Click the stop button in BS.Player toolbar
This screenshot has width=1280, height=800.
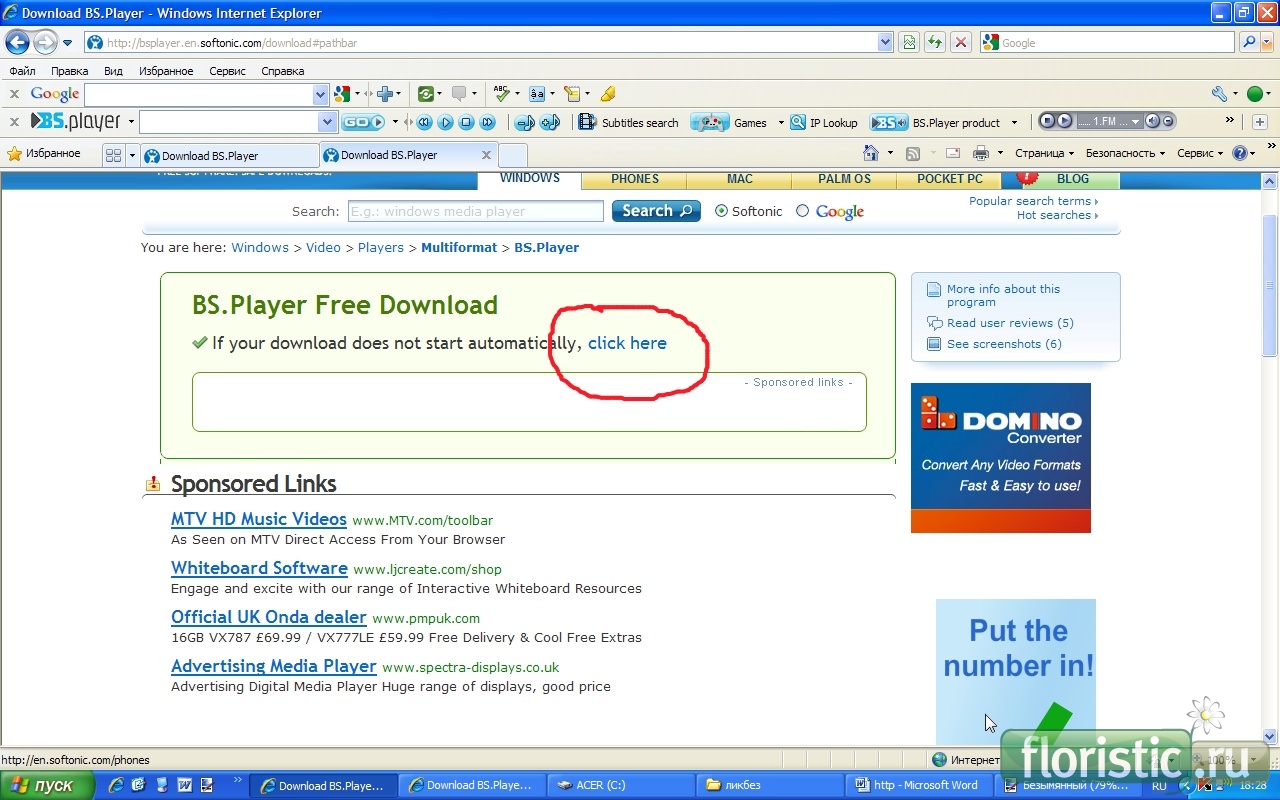467,122
